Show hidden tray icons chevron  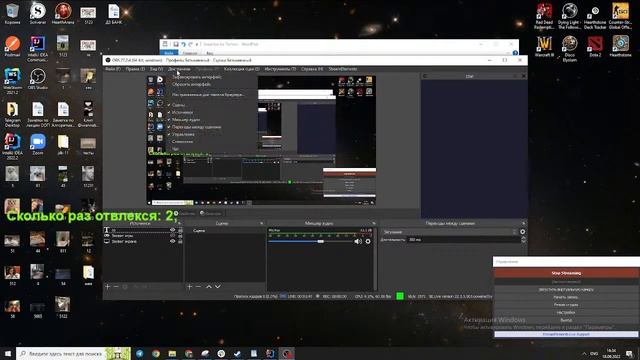[584, 353]
